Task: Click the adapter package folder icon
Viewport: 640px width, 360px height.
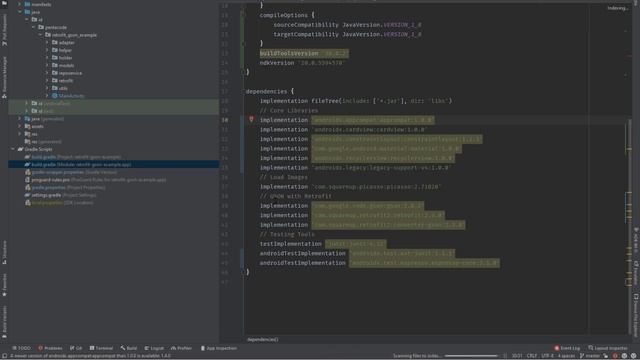Action: point(55,42)
